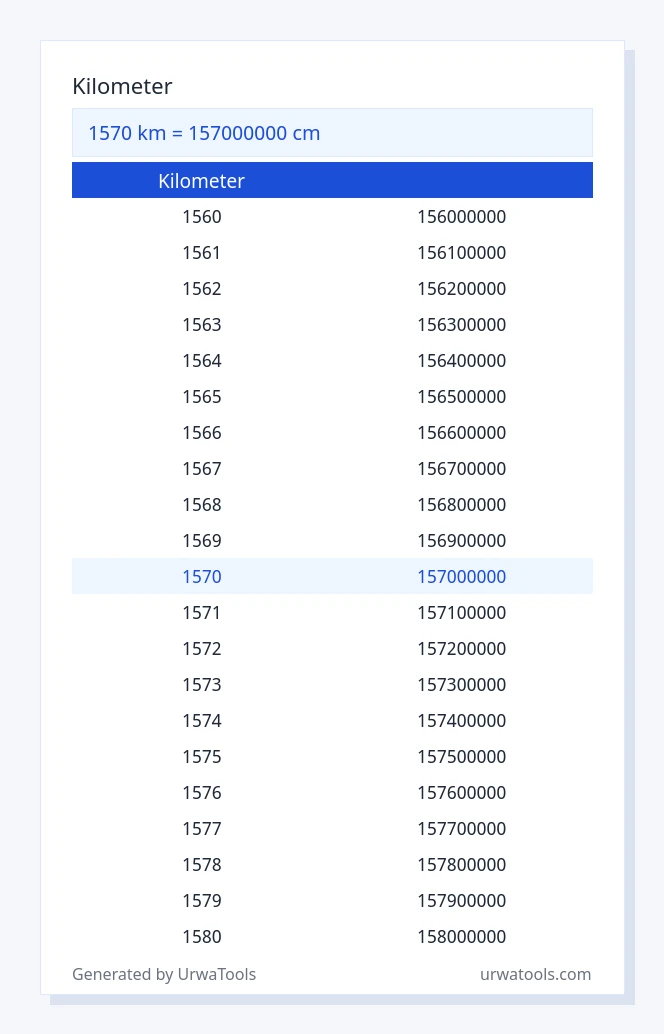Click the 1570 km = 157000000 cm result box
The height and width of the screenshot is (1034, 664).
332,133
